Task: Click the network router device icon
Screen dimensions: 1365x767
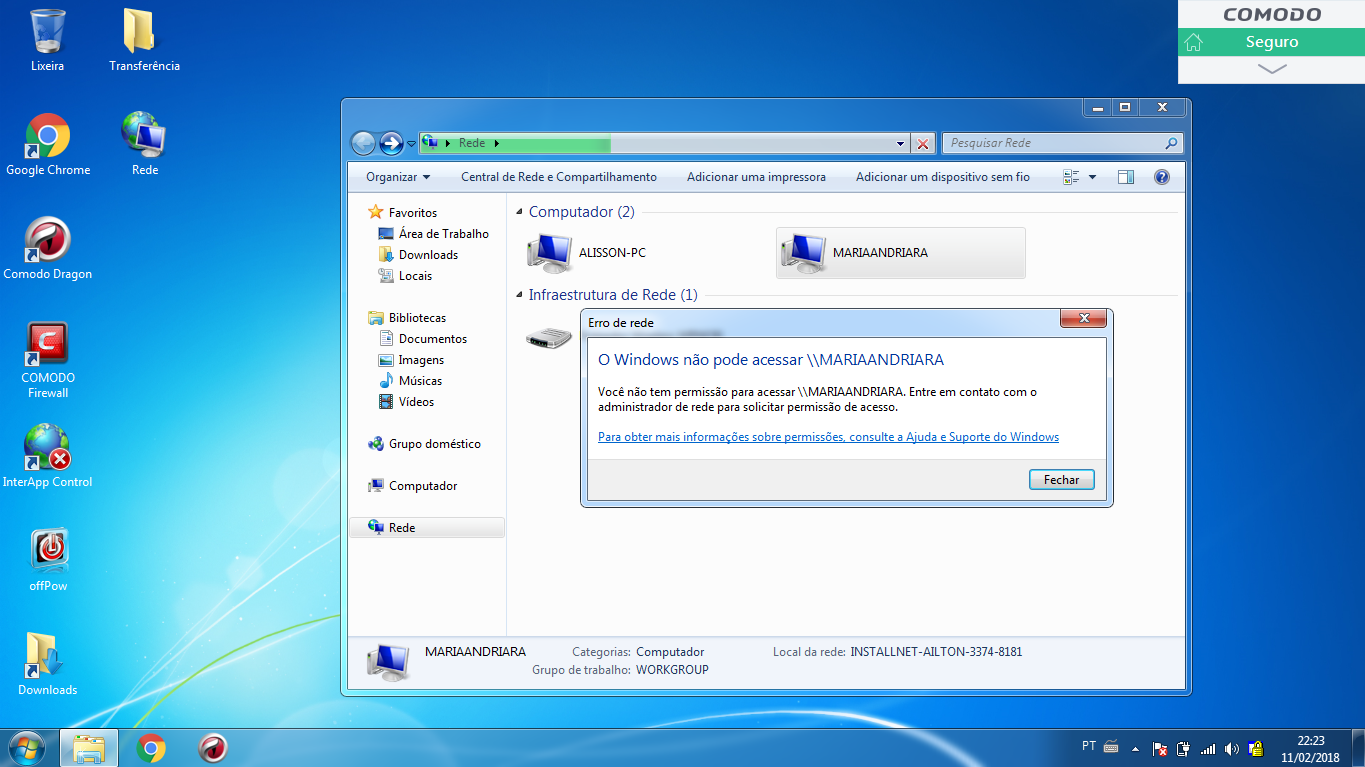Action: (549, 338)
